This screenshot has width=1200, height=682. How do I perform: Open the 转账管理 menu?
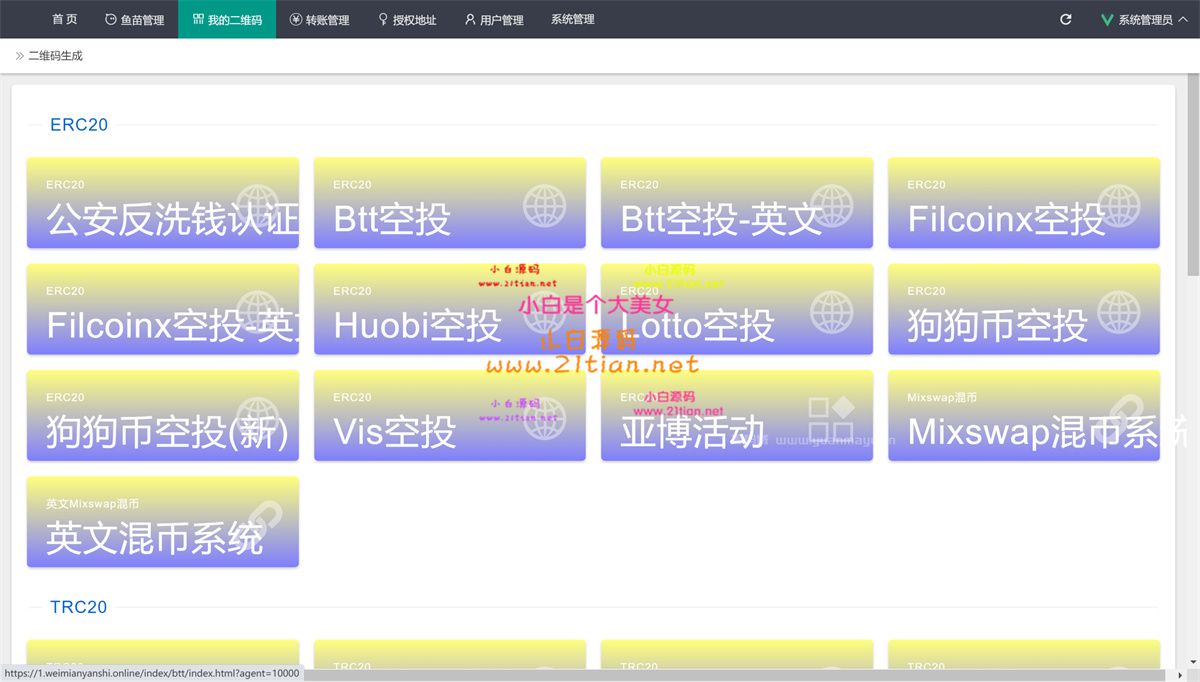click(319, 19)
